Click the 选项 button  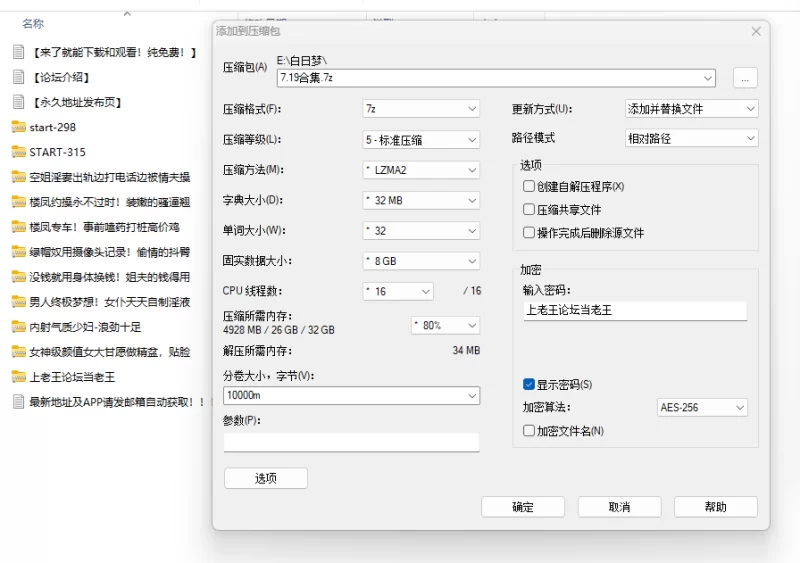point(266,478)
